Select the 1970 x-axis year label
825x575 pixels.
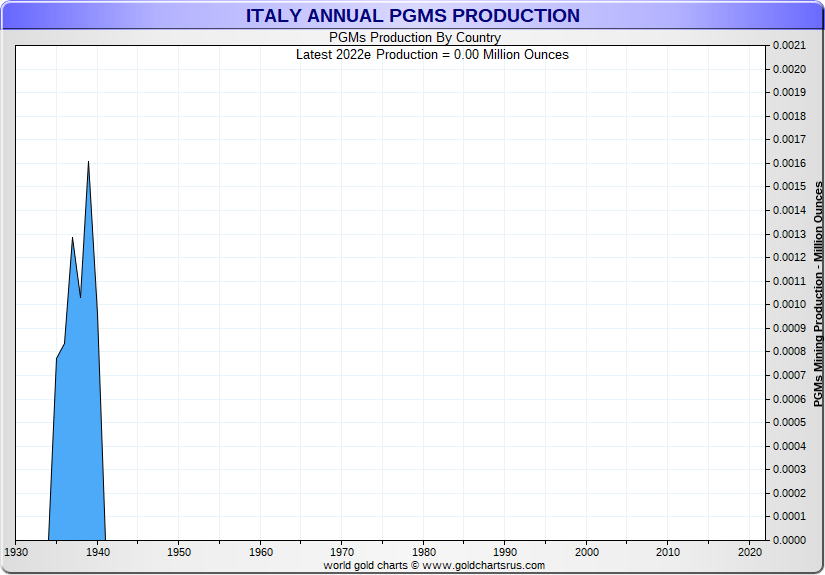coord(342,552)
